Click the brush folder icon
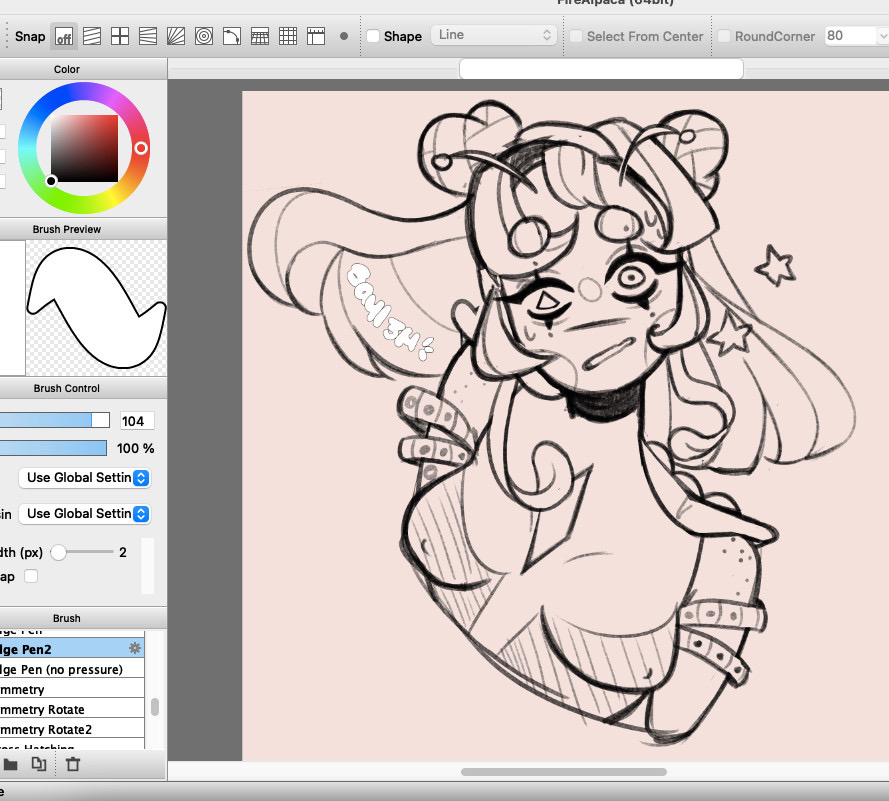Image resolution: width=889 pixels, height=801 pixels. [11, 765]
